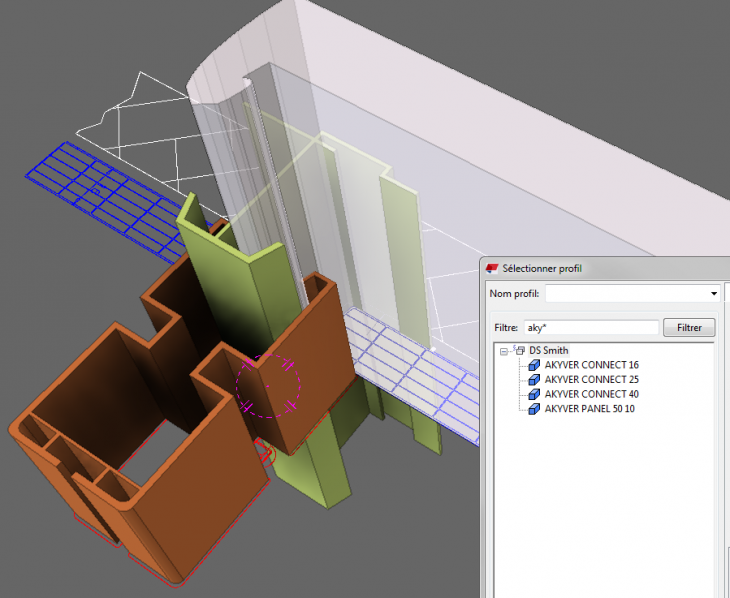730x598 pixels.
Task: Click the AKYVER CONNECT 40 cube icon
Action: click(x=535, y=394)
